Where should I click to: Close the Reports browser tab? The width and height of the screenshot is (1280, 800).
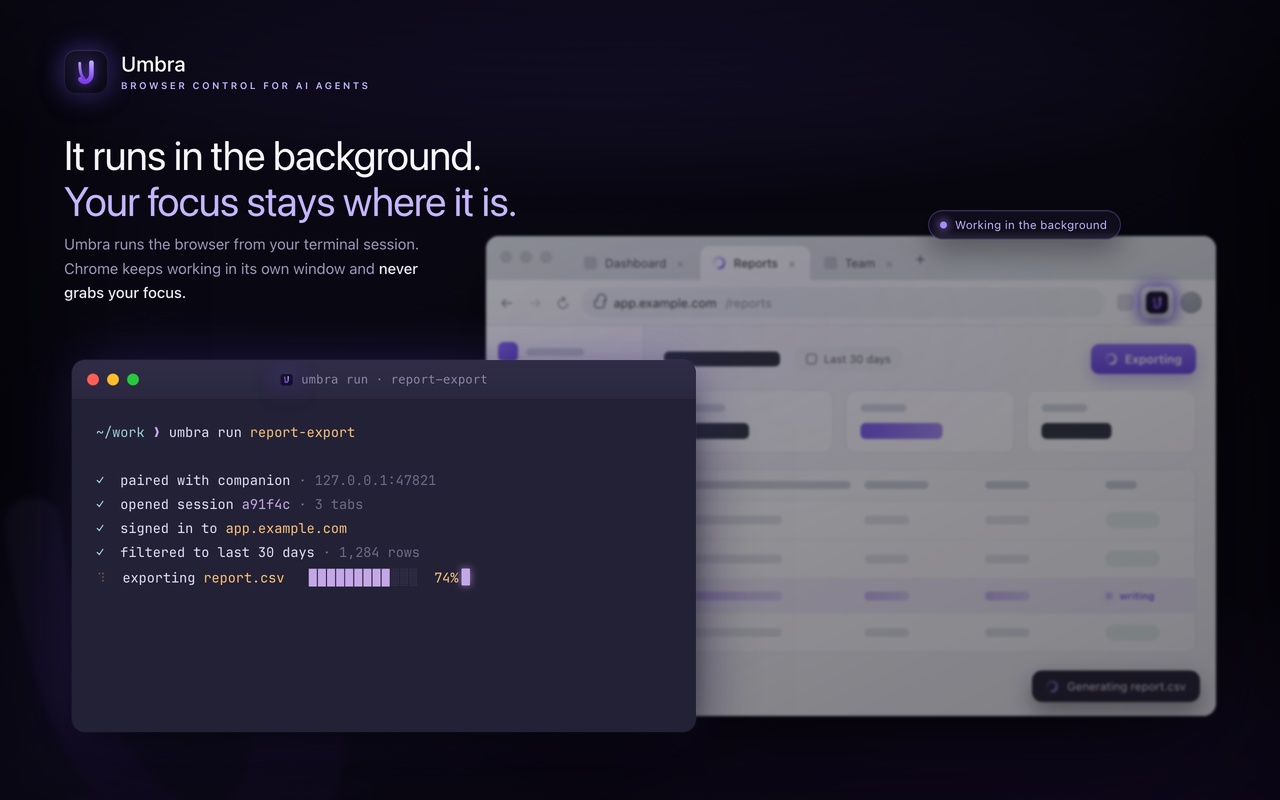pyautogui.click(x=792, y=264)
